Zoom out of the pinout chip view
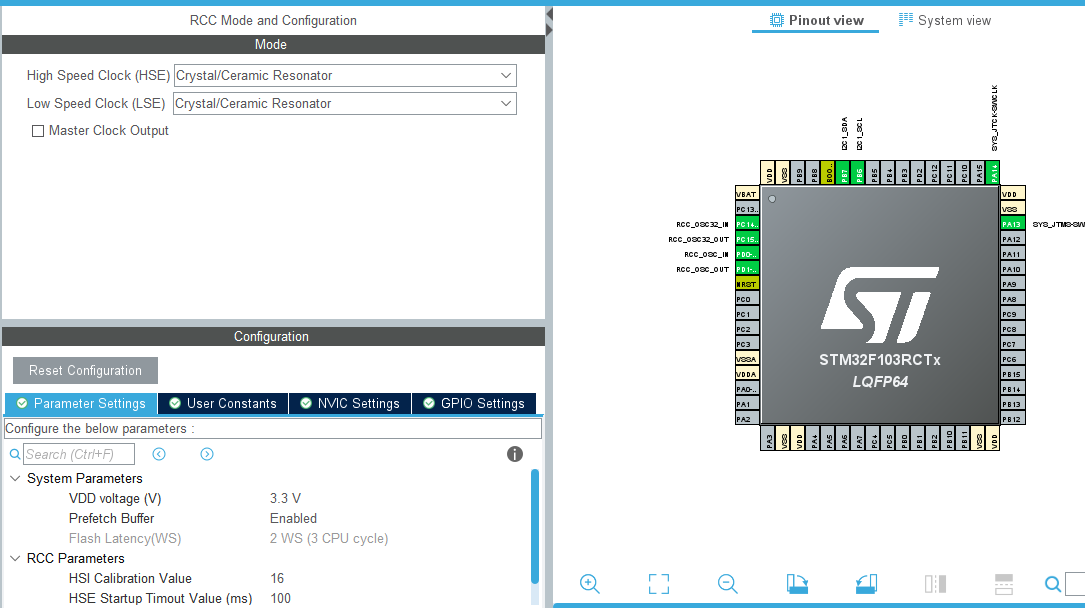Image resolution: width=1085 pixels, height=608 pixels. coord(727,584)
